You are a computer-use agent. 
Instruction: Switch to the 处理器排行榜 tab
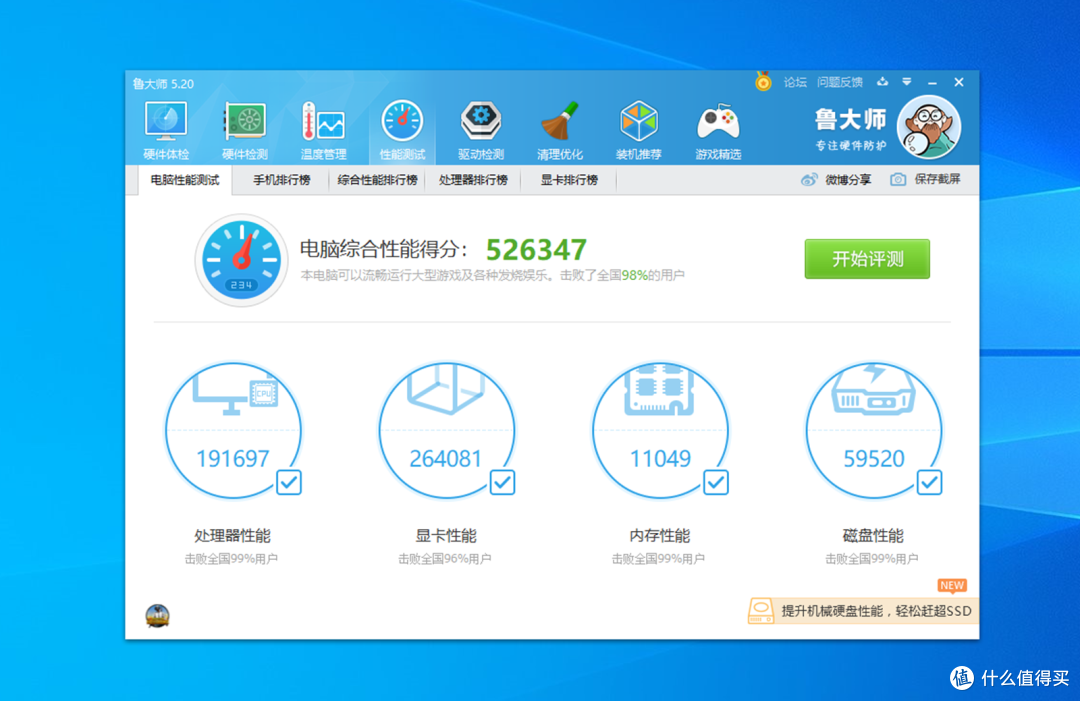473,180
